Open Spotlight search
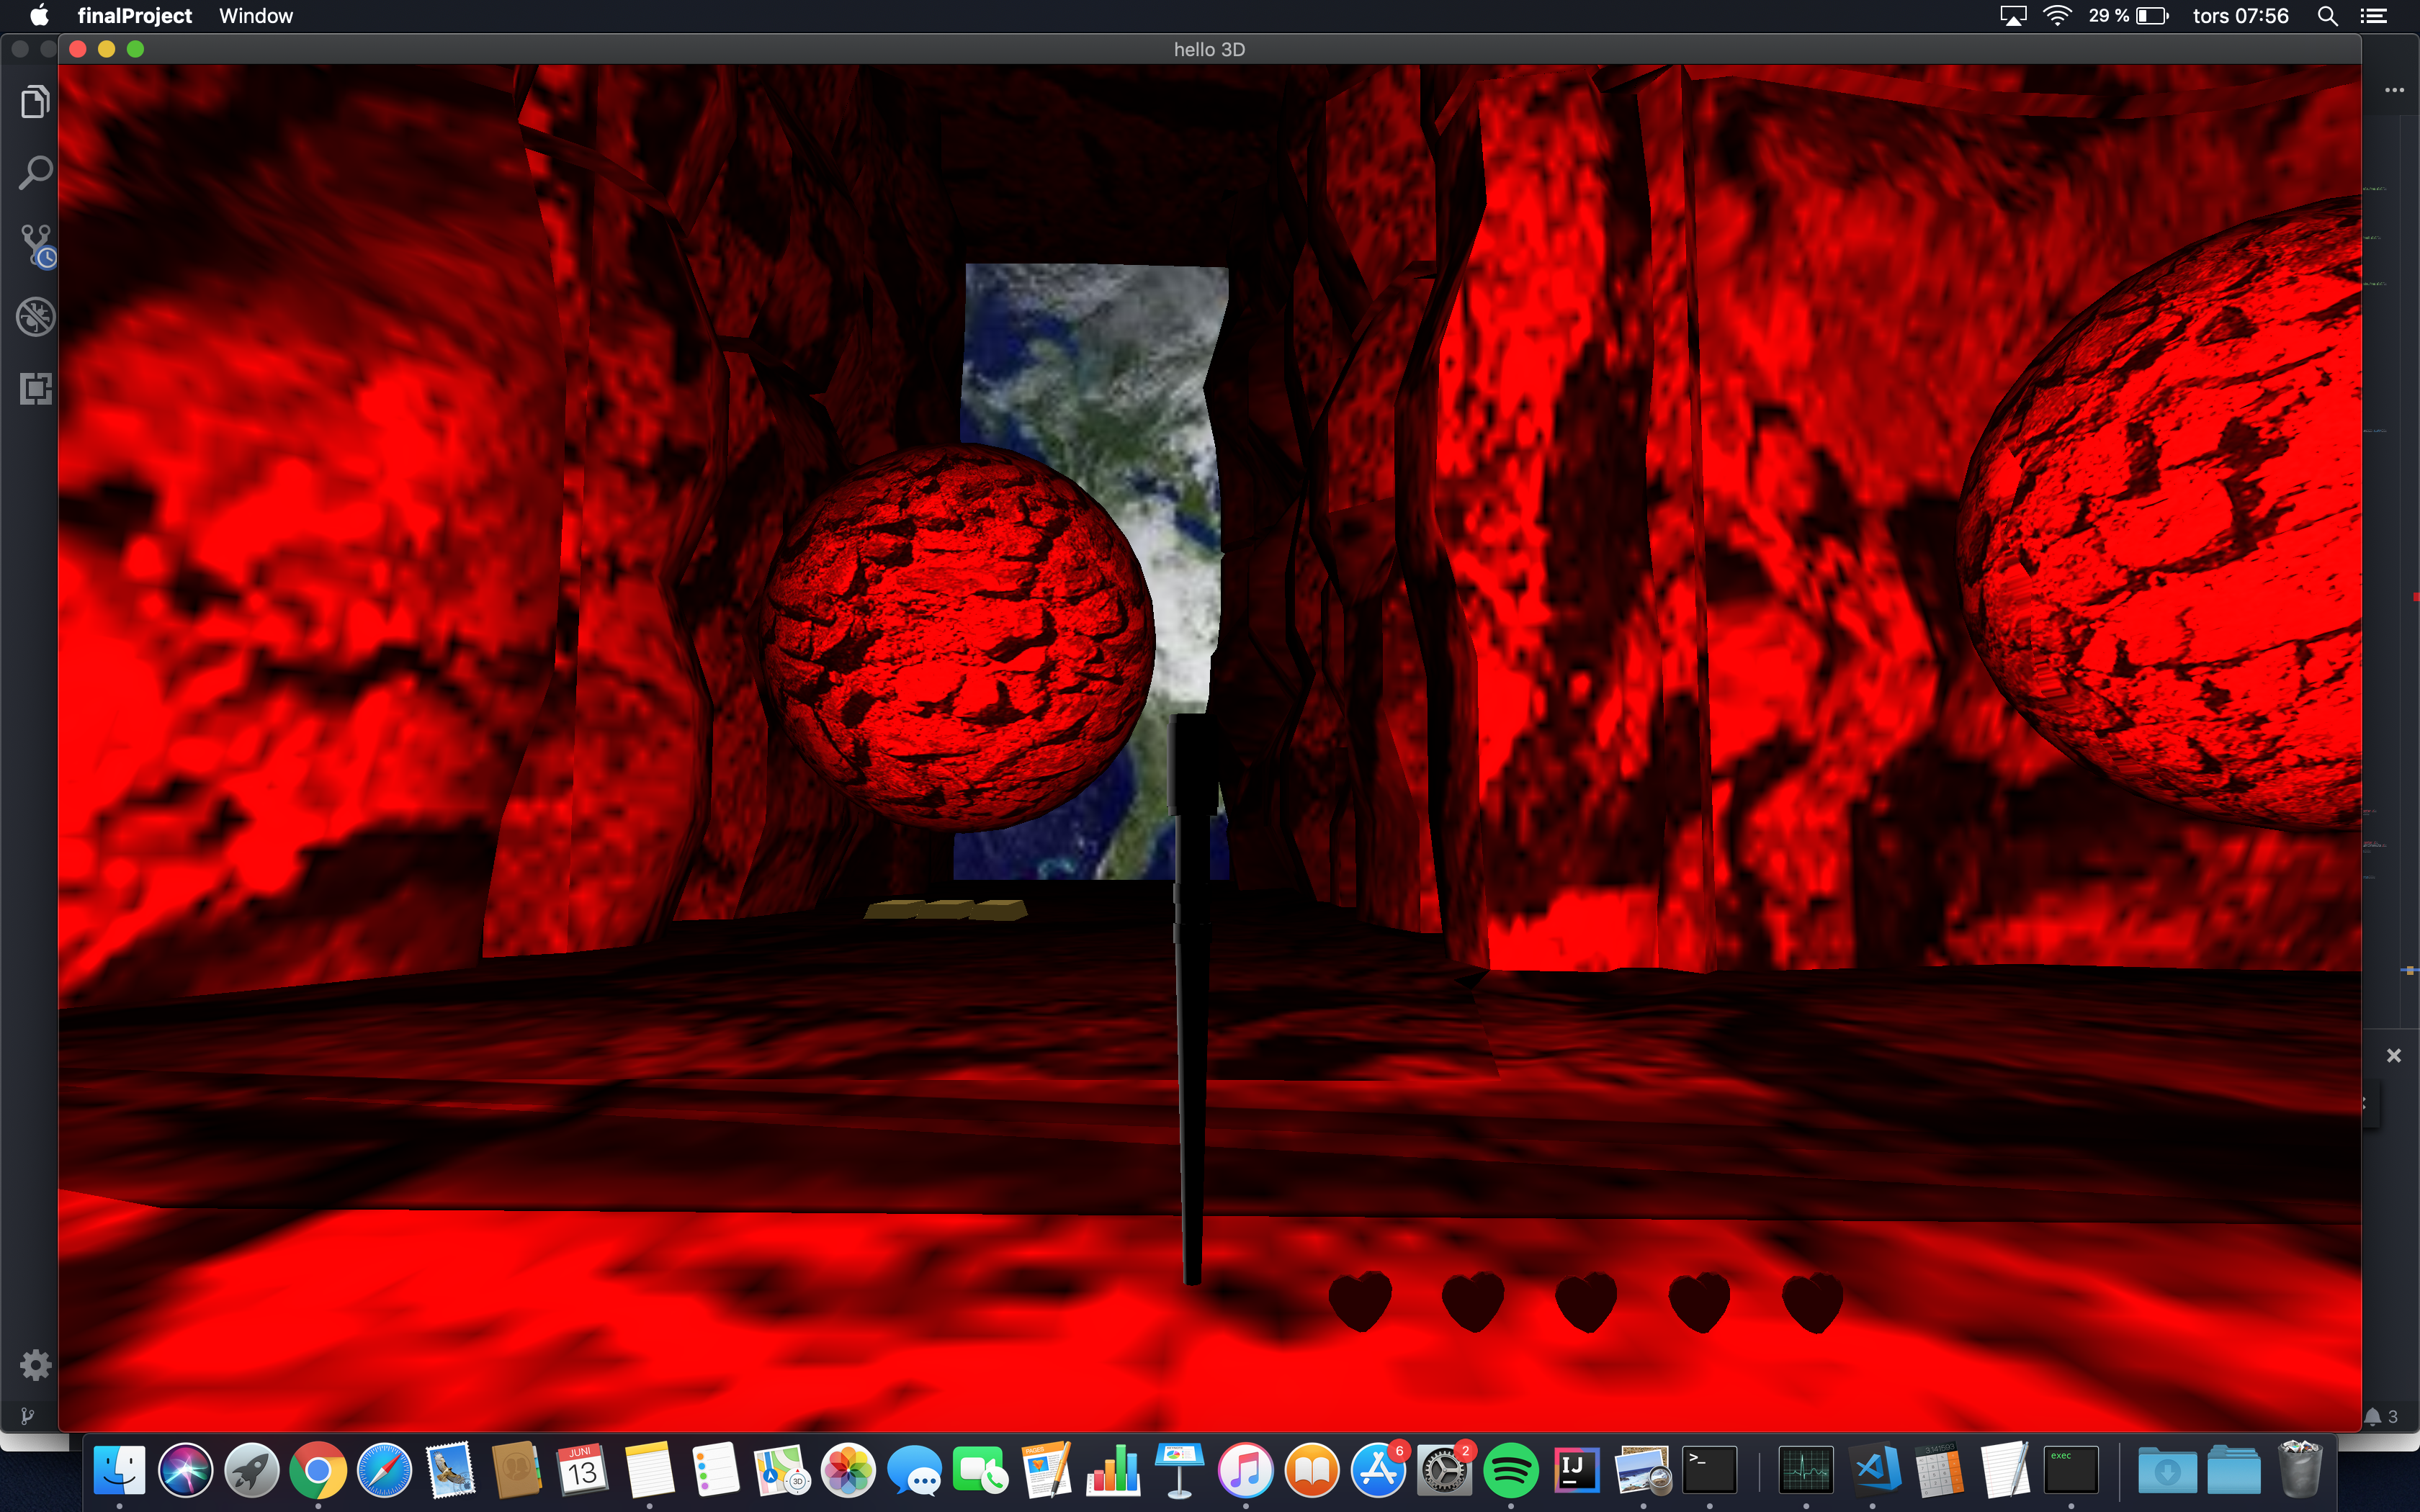 pos(2327,15)
